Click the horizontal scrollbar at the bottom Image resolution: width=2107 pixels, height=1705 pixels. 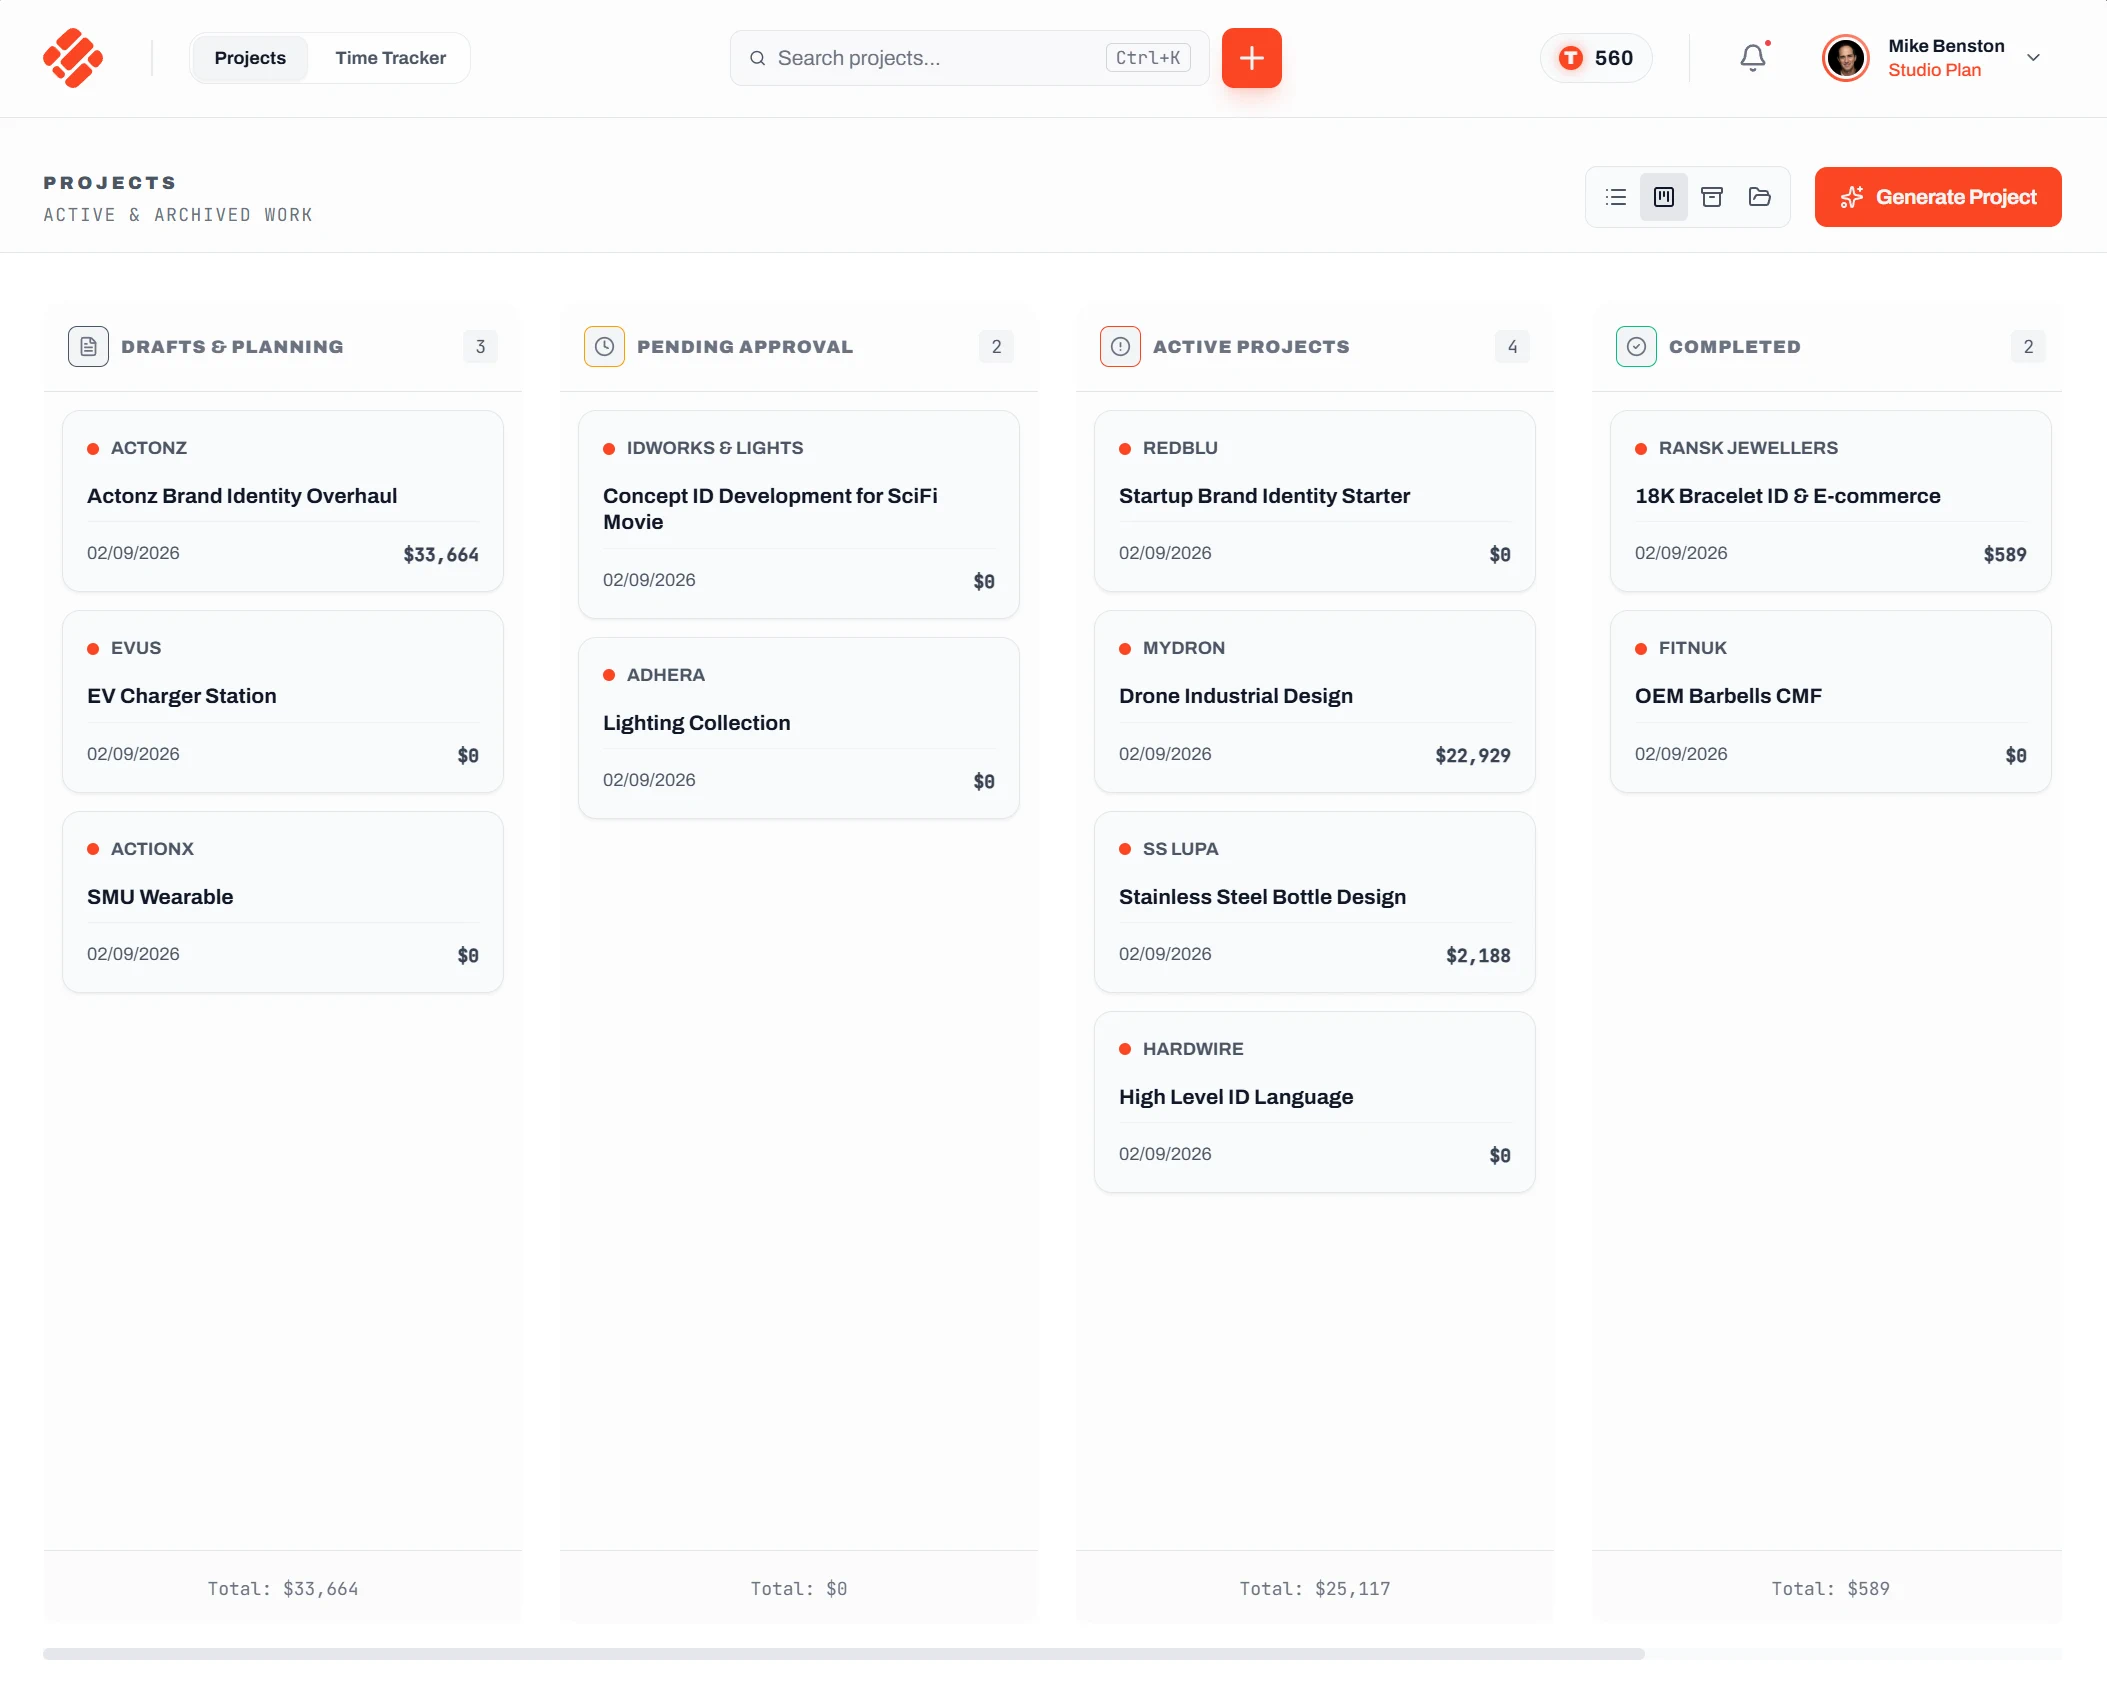coord(843,1654)
